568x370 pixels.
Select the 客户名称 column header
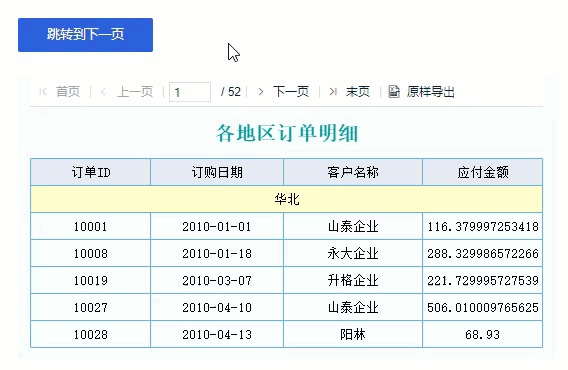353,172
